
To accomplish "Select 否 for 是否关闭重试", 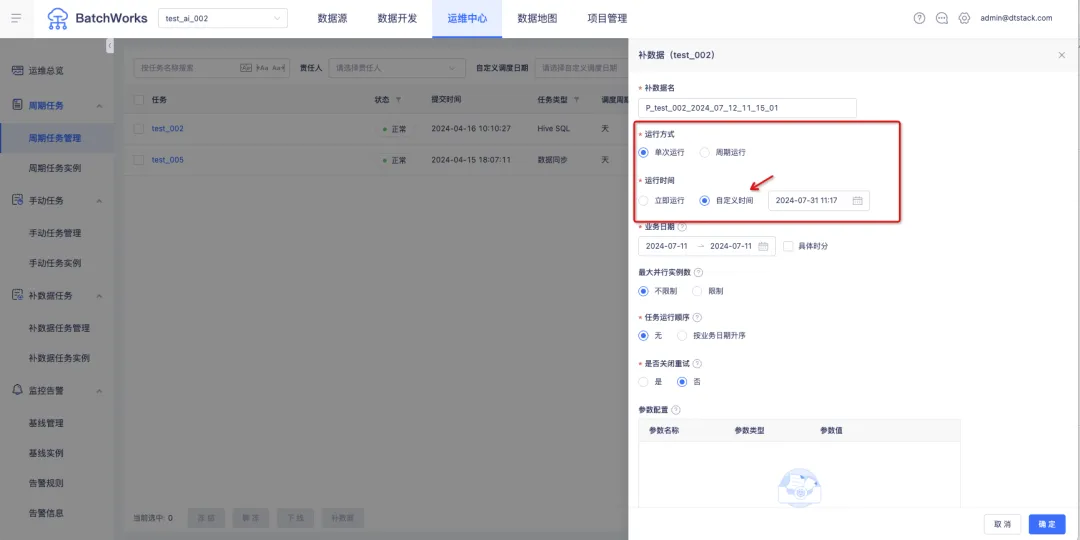I will [x=682, y=382].
